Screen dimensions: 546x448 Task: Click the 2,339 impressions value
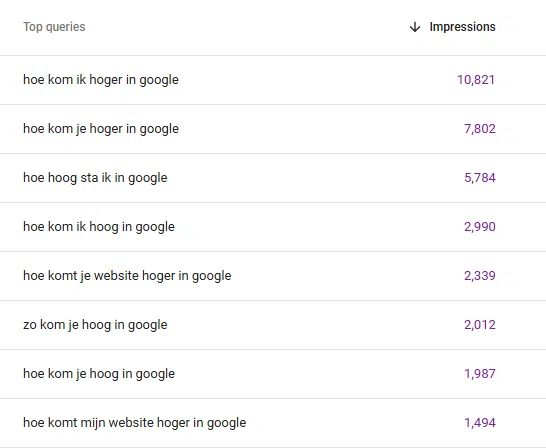(x=479, y=276)
